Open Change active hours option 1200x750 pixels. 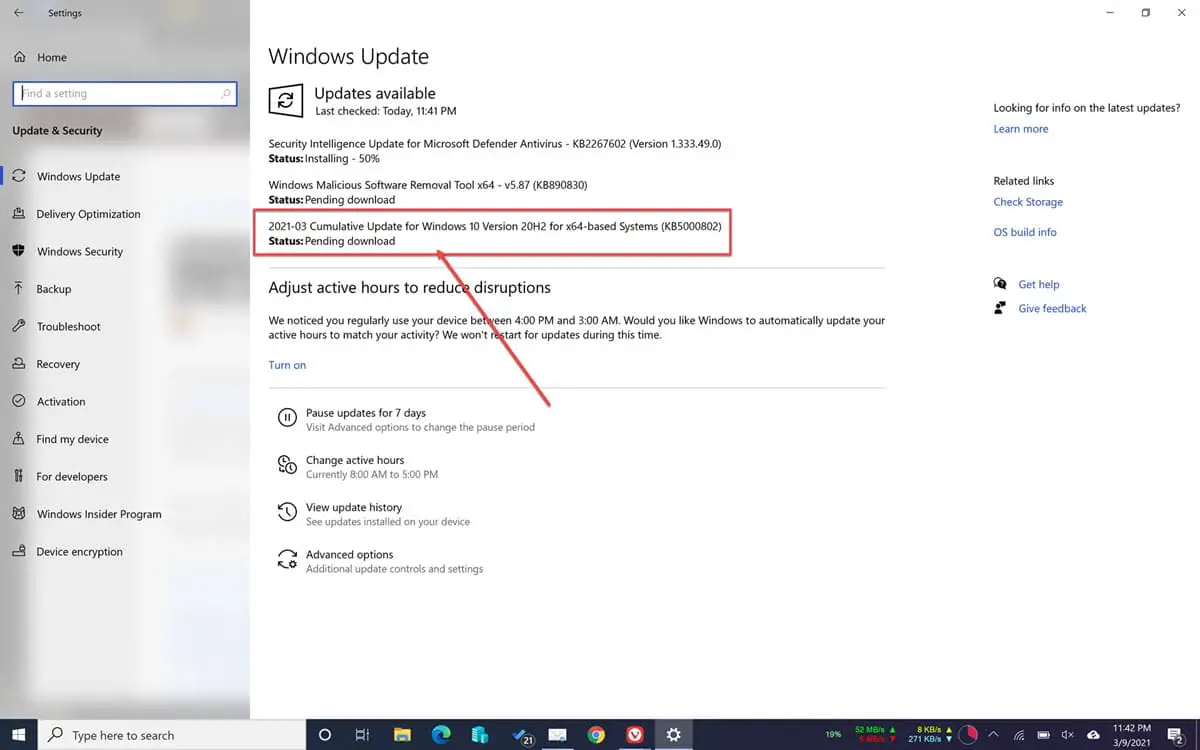[x=372, y=467]
